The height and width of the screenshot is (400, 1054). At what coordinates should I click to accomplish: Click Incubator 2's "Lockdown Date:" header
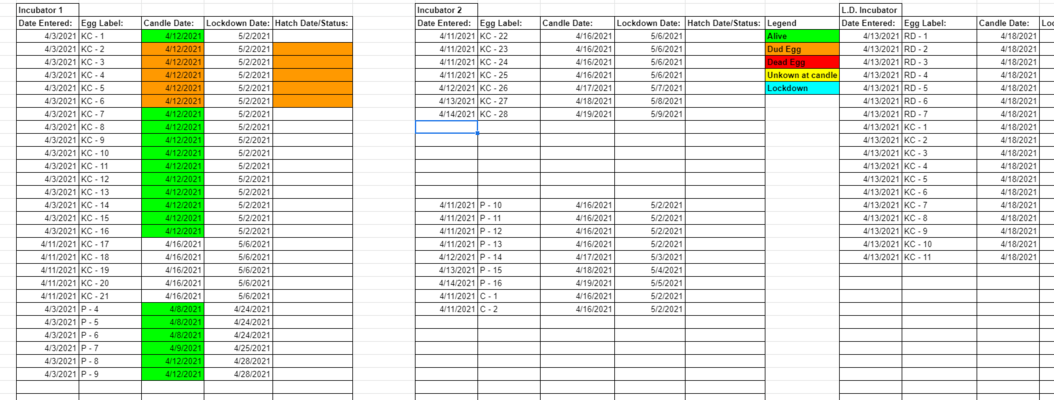tap(650, 23)
